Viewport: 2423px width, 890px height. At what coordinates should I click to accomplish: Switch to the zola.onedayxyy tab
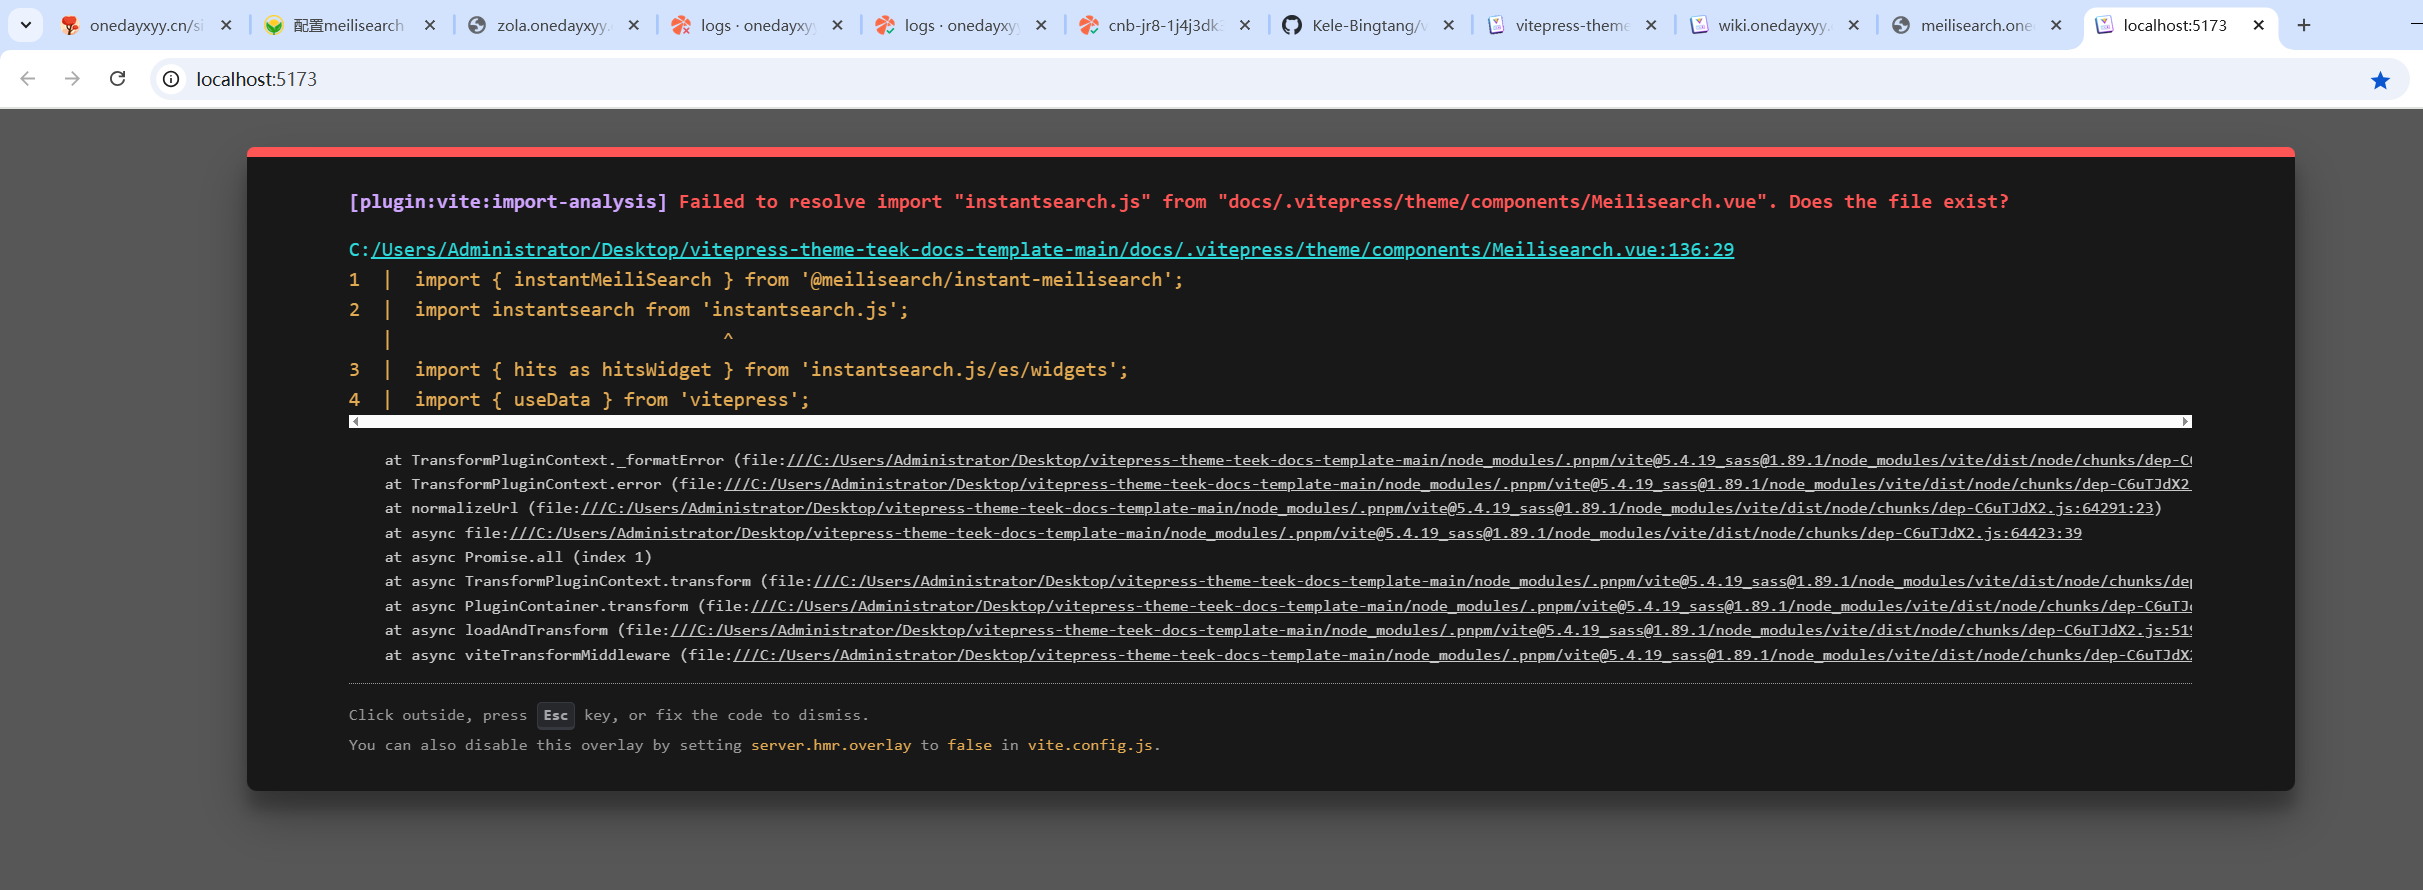[x=551, y=25]
